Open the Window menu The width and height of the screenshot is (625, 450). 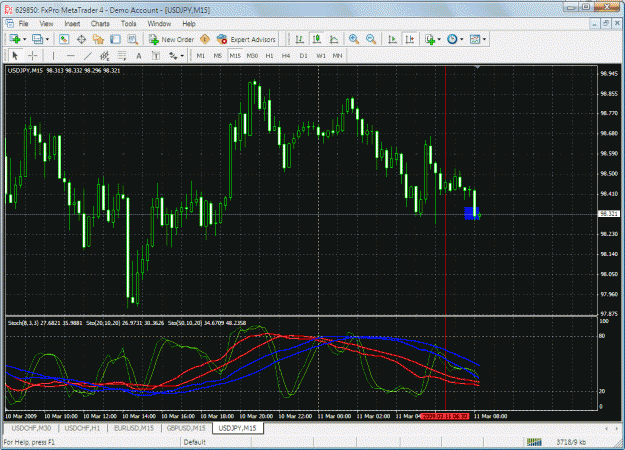[159, 24]
